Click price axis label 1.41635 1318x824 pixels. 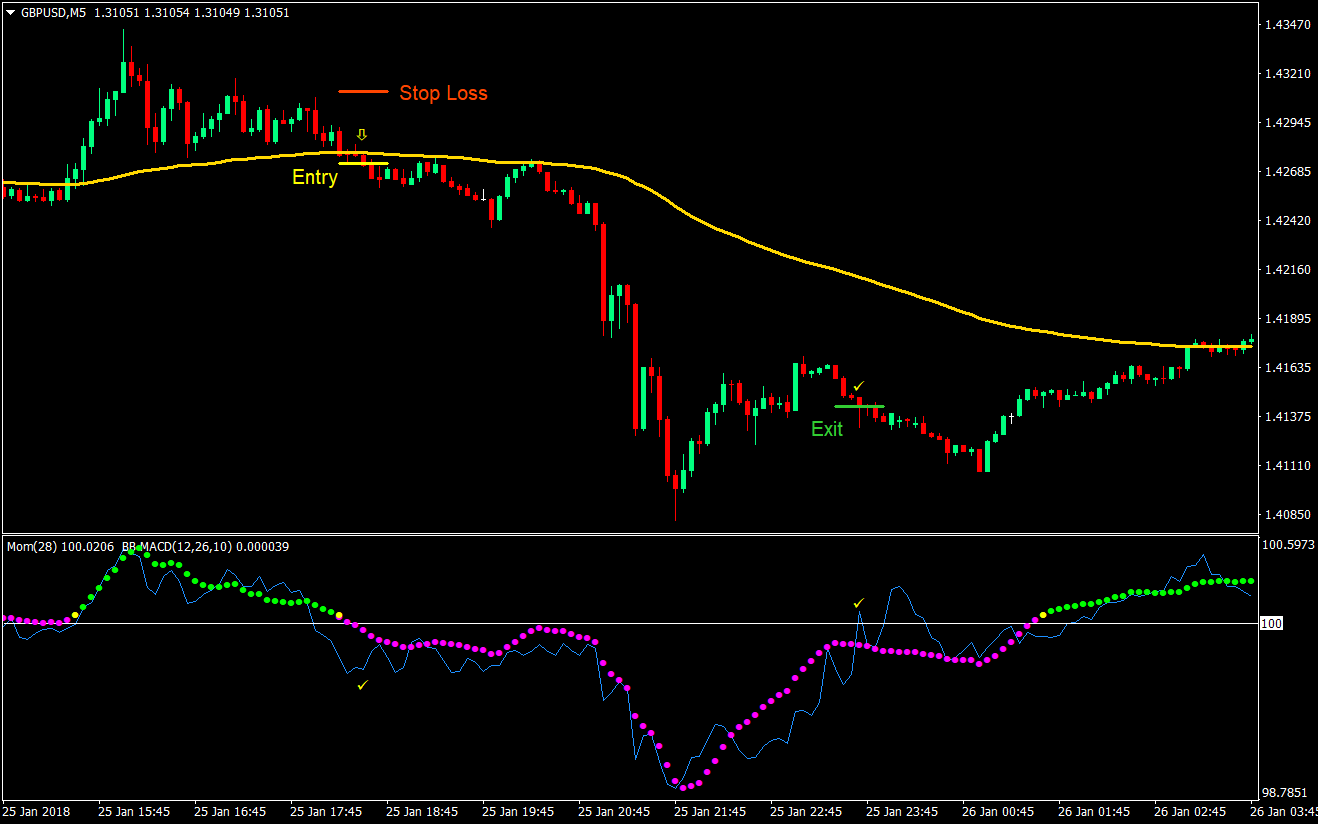click(x=1286, y=368)
